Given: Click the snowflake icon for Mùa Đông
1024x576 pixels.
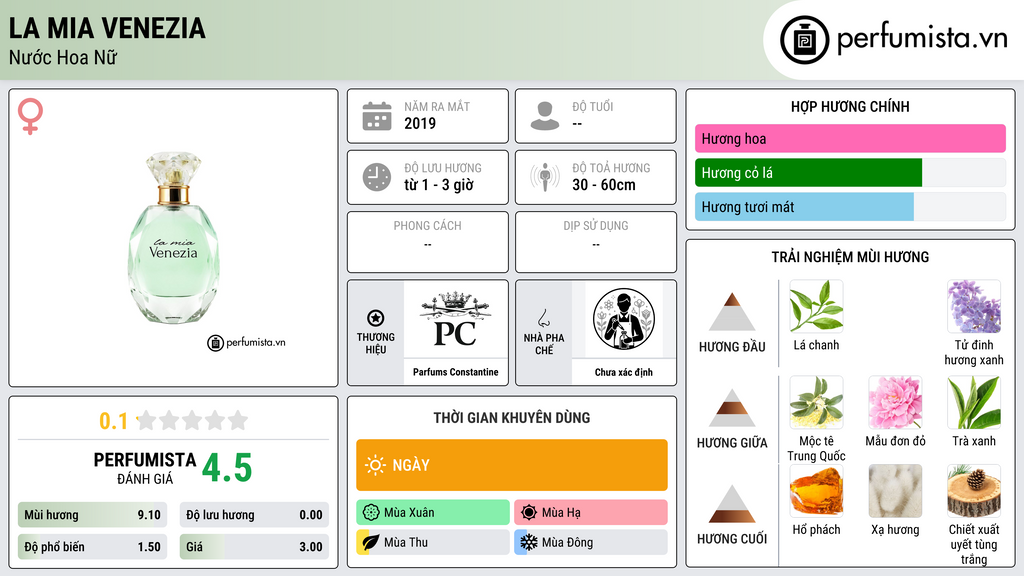Looking at the screenshot, I should point(529,542).
